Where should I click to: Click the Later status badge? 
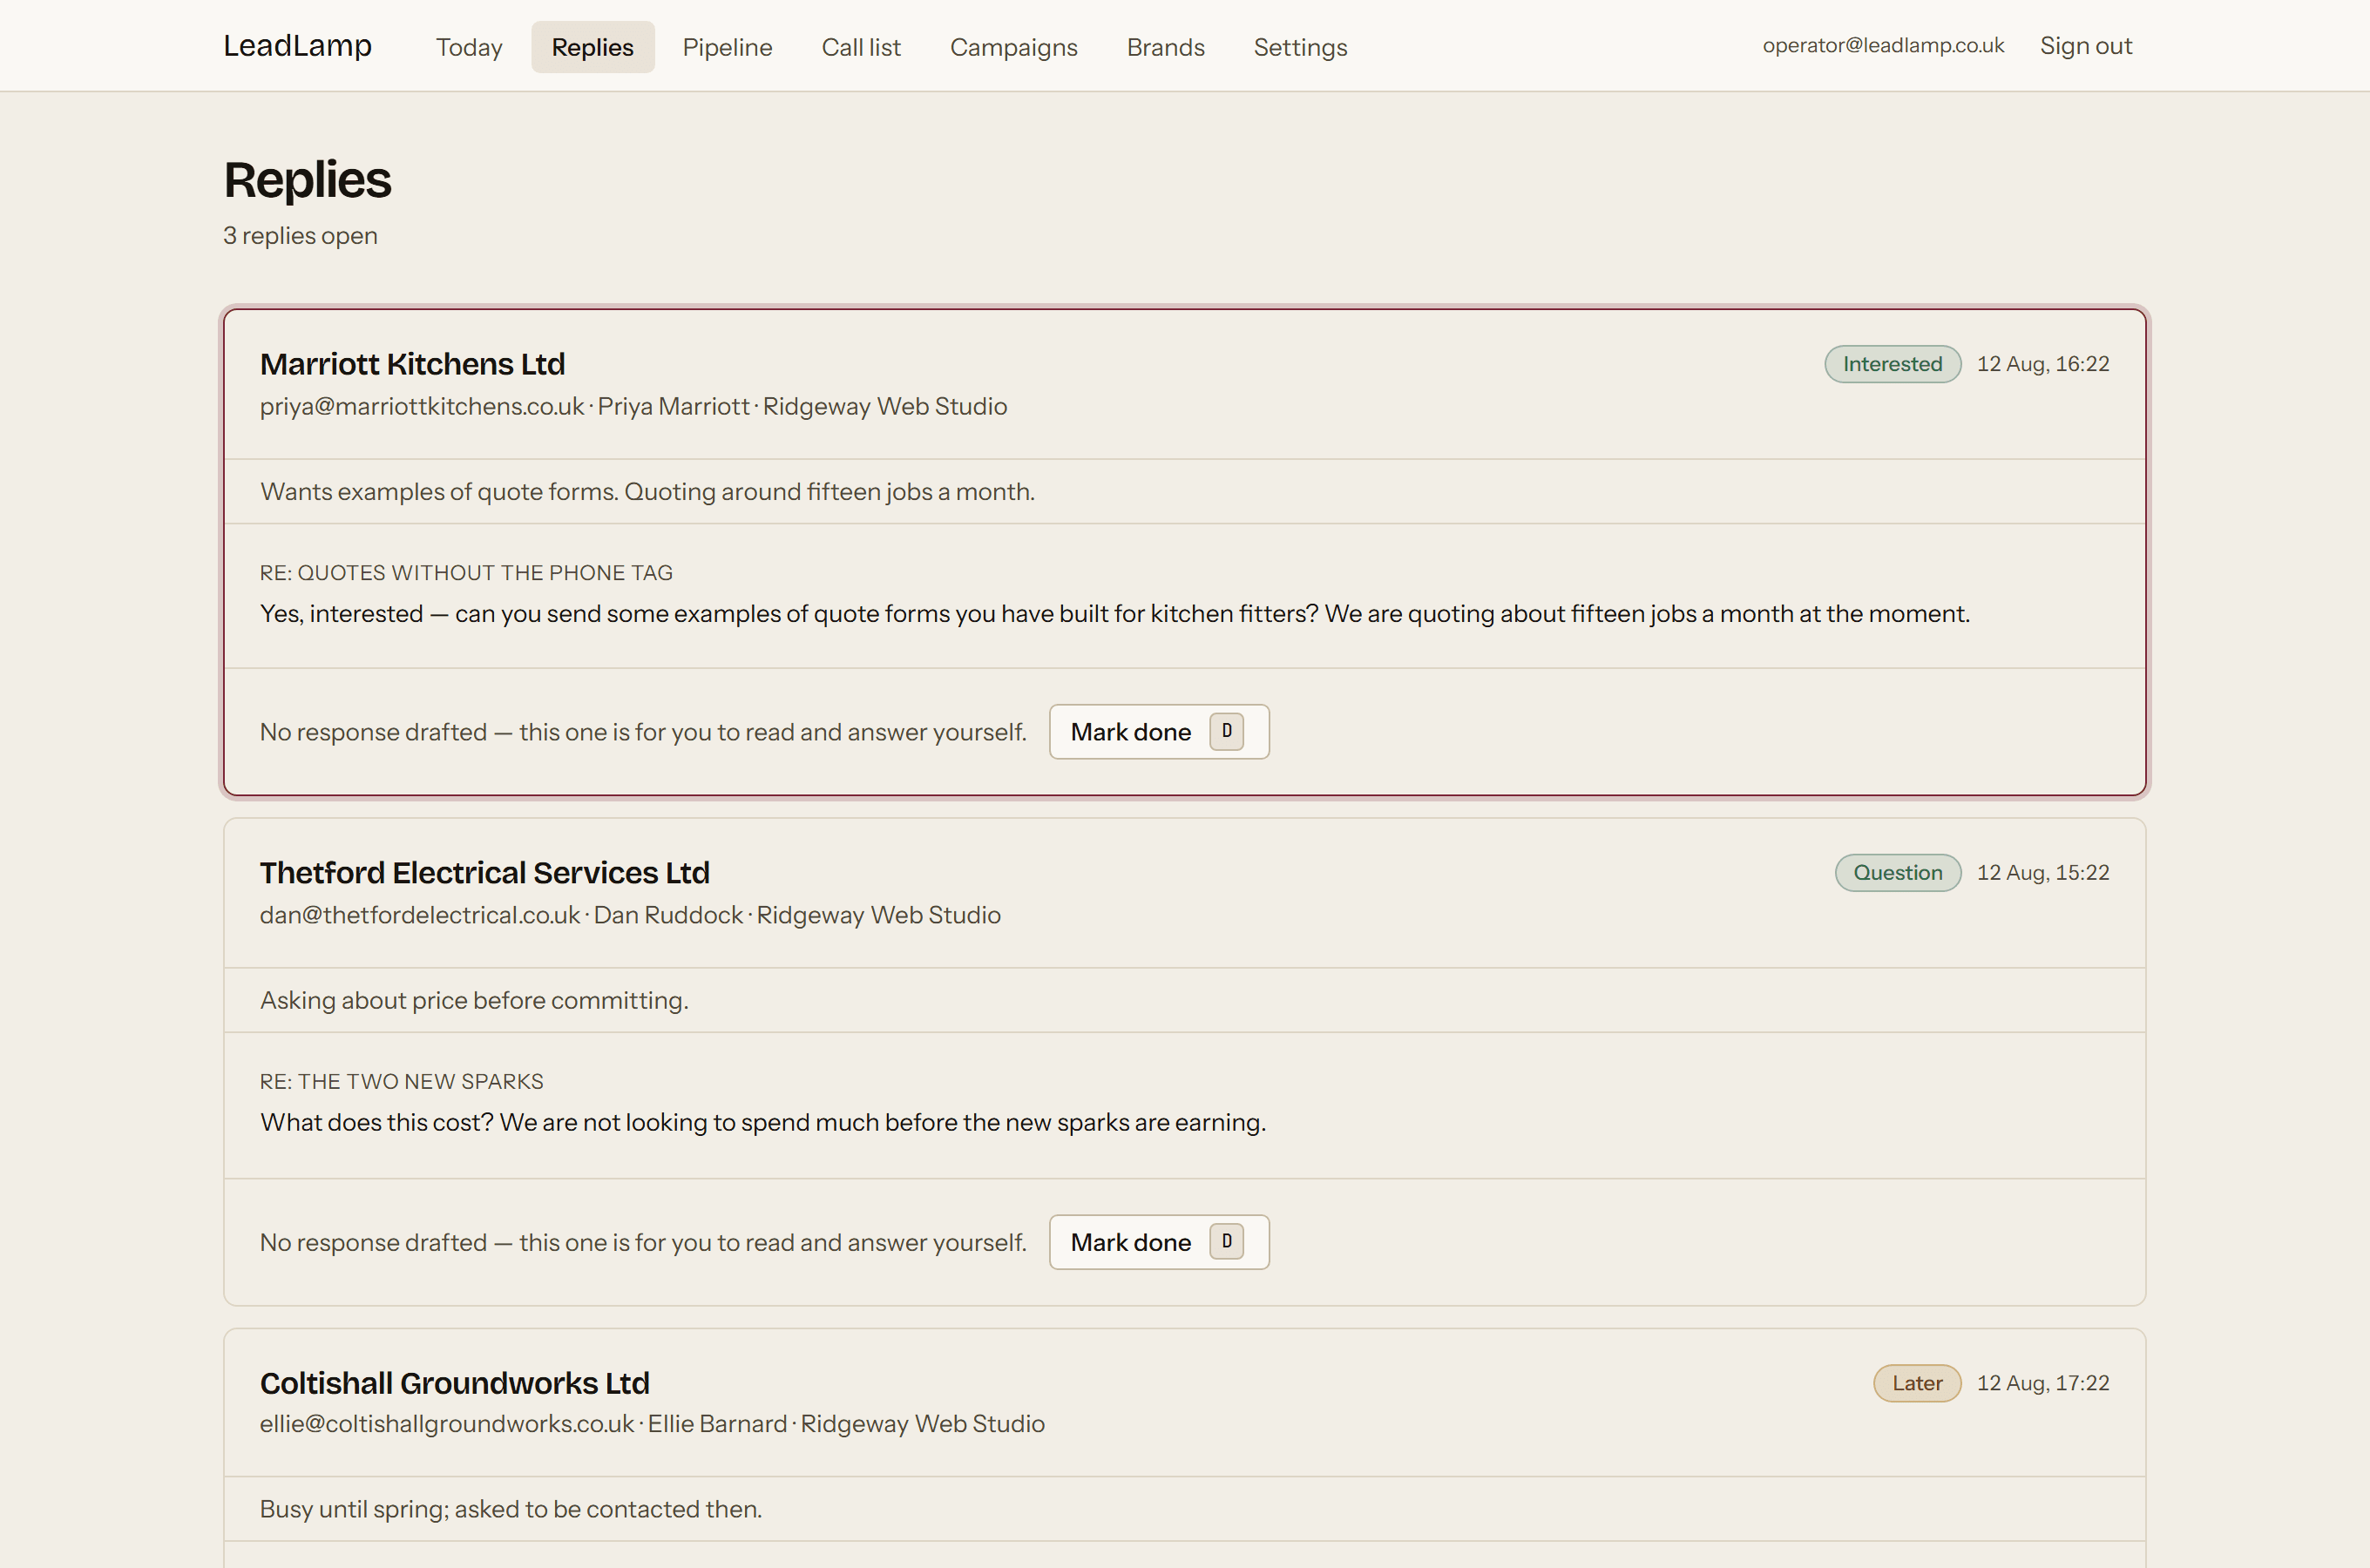tap(1916, 1383)
